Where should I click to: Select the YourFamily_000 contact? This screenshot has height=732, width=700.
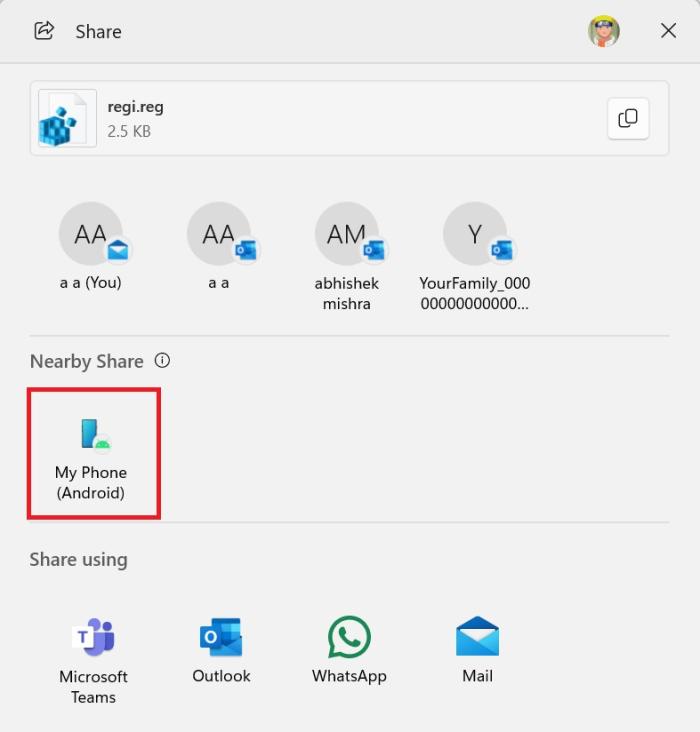[475, 235]
